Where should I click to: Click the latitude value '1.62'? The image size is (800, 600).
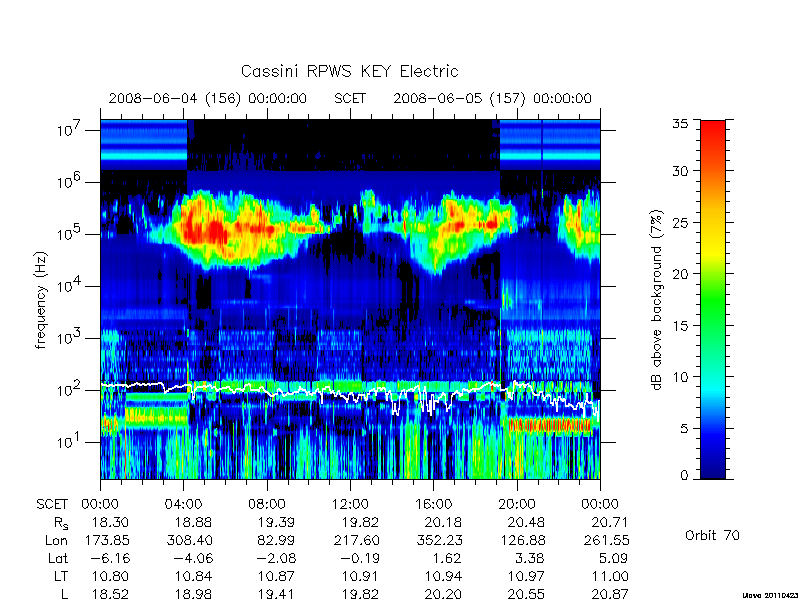pos(447,558)
